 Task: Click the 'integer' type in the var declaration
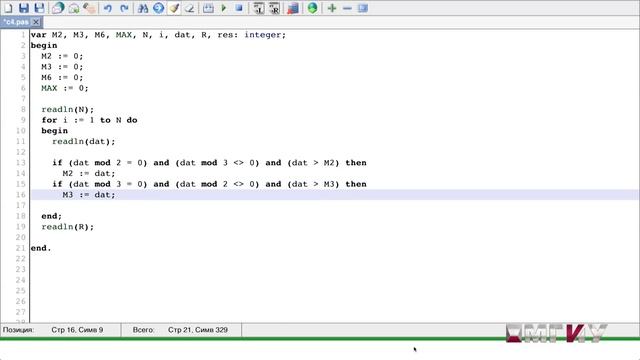[x=263, y=35]
